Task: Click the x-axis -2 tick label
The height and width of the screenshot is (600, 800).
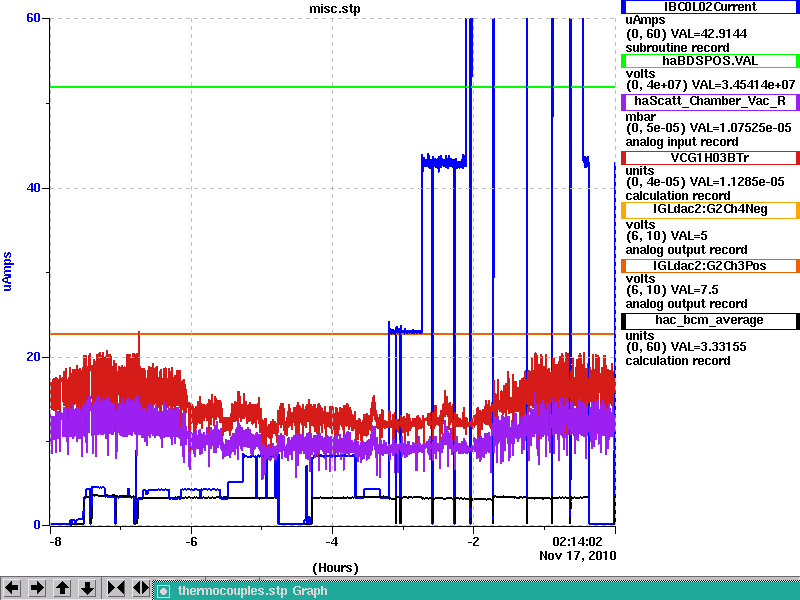Action: [x=473, y=542]
